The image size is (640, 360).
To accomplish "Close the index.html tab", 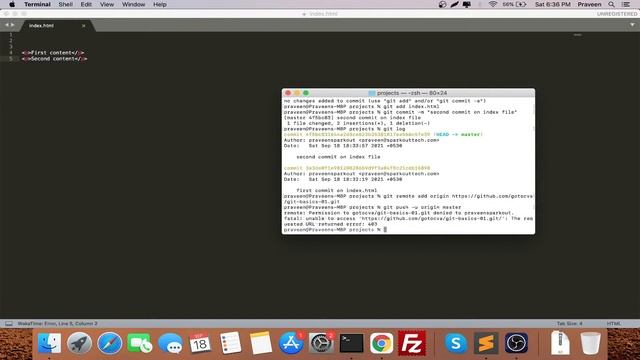I will point(84,26).
